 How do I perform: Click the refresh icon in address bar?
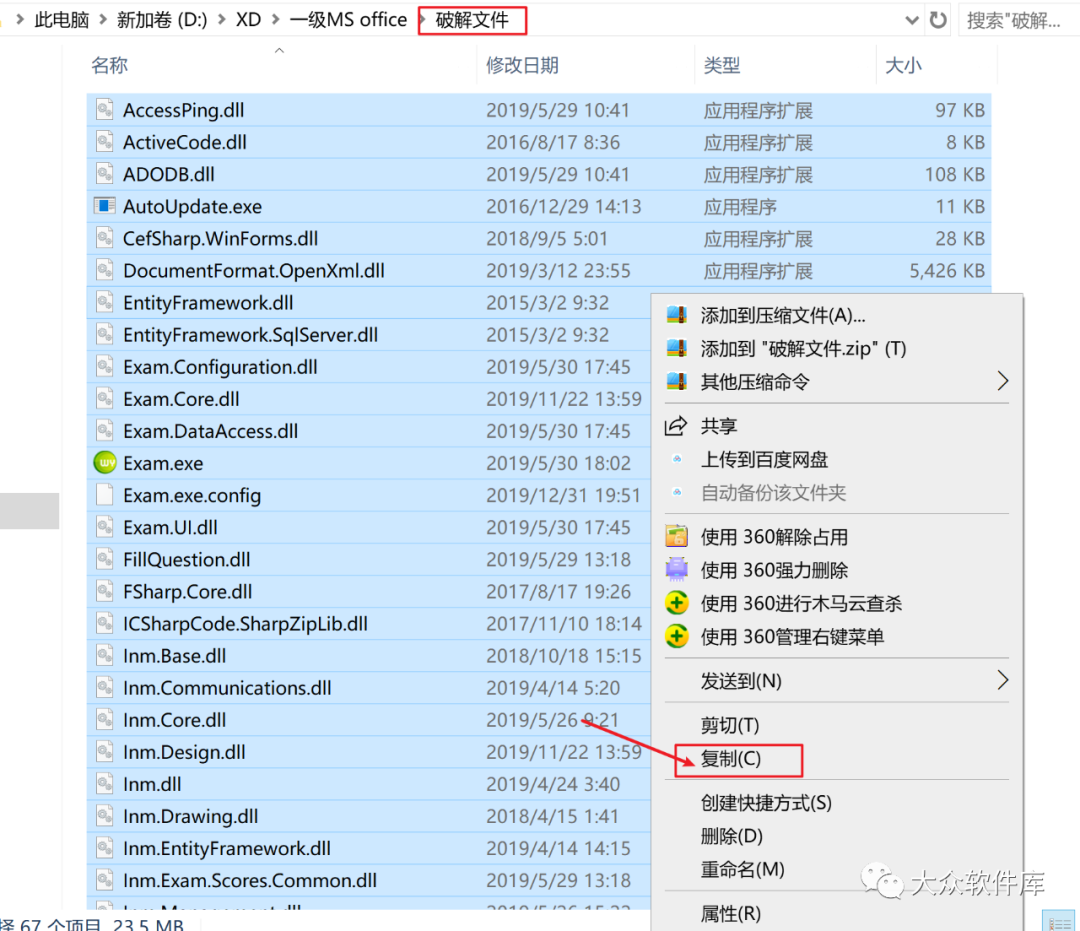click(938, 20)
